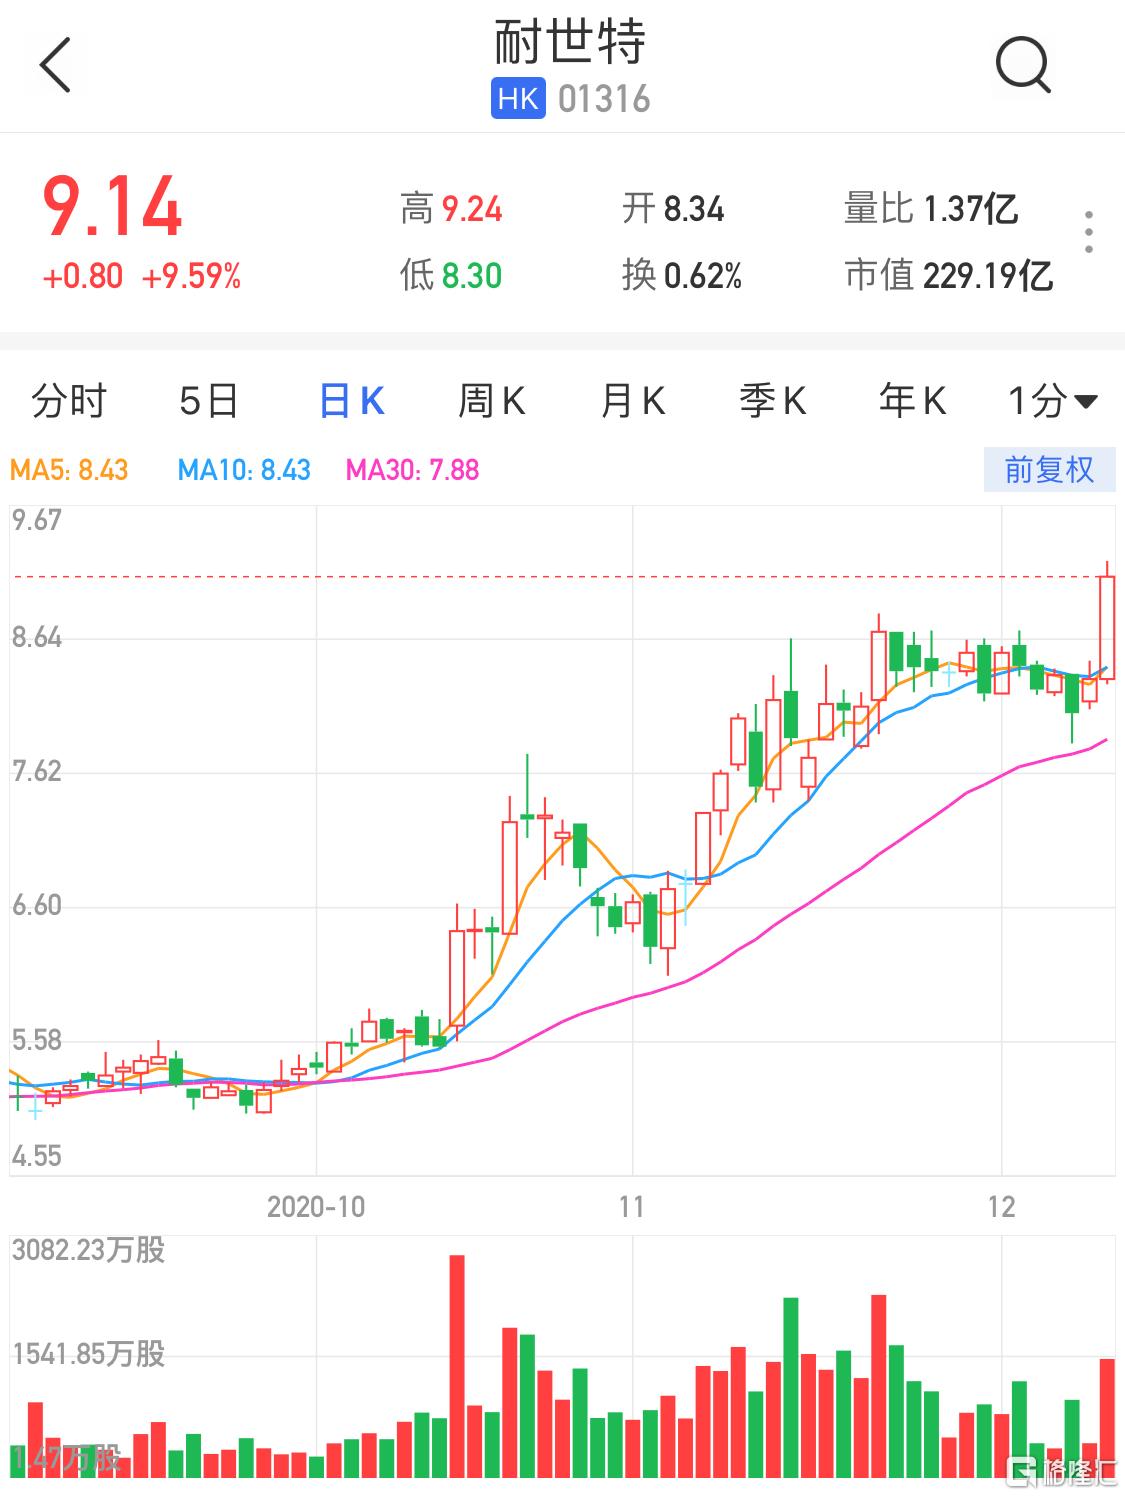Tap the change value +0.80
Image resolution: width=1125 pixels, height=1496 pixels.
(x=83, y=276)
